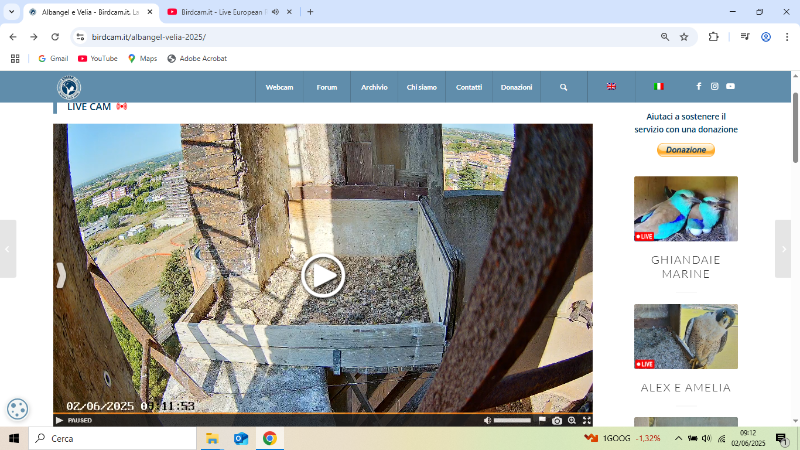Screen dimensions: 800x450
Task: Open Outlook from taskbar
Action: [x=241, y=438]
